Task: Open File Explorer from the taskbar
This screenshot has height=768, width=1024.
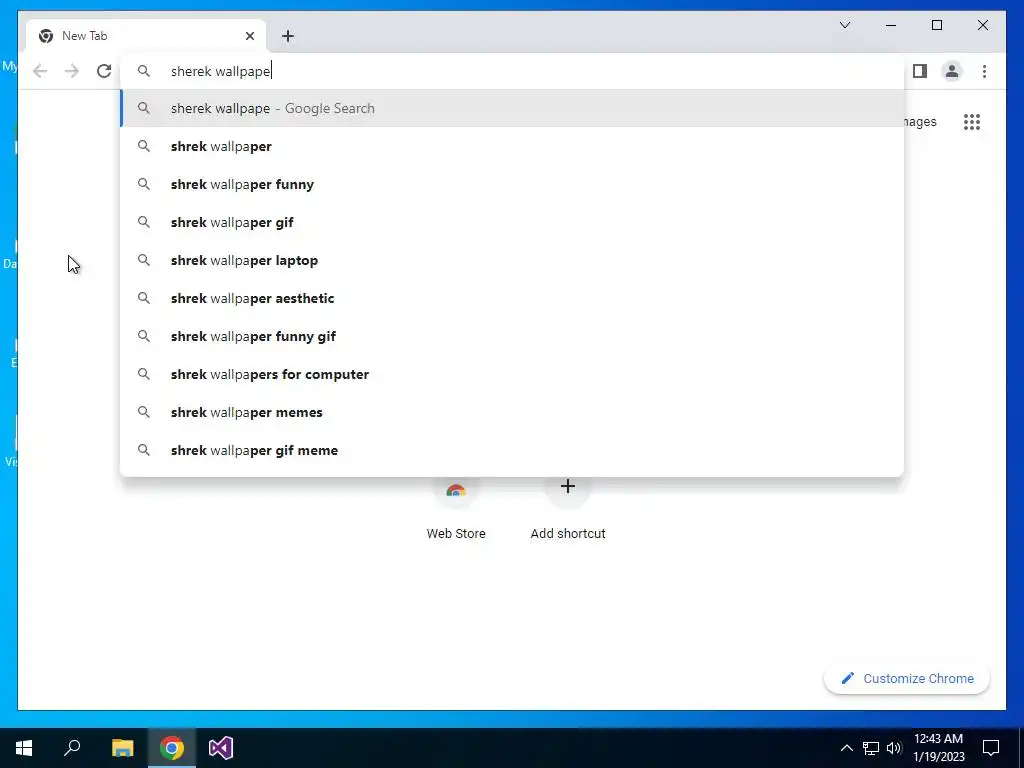Action: (x=122, y=748)
